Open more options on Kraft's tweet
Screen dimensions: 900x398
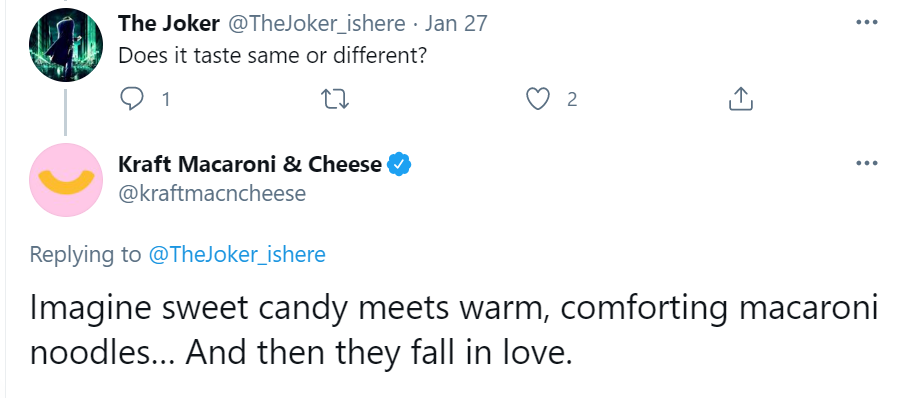click(867, 164)
